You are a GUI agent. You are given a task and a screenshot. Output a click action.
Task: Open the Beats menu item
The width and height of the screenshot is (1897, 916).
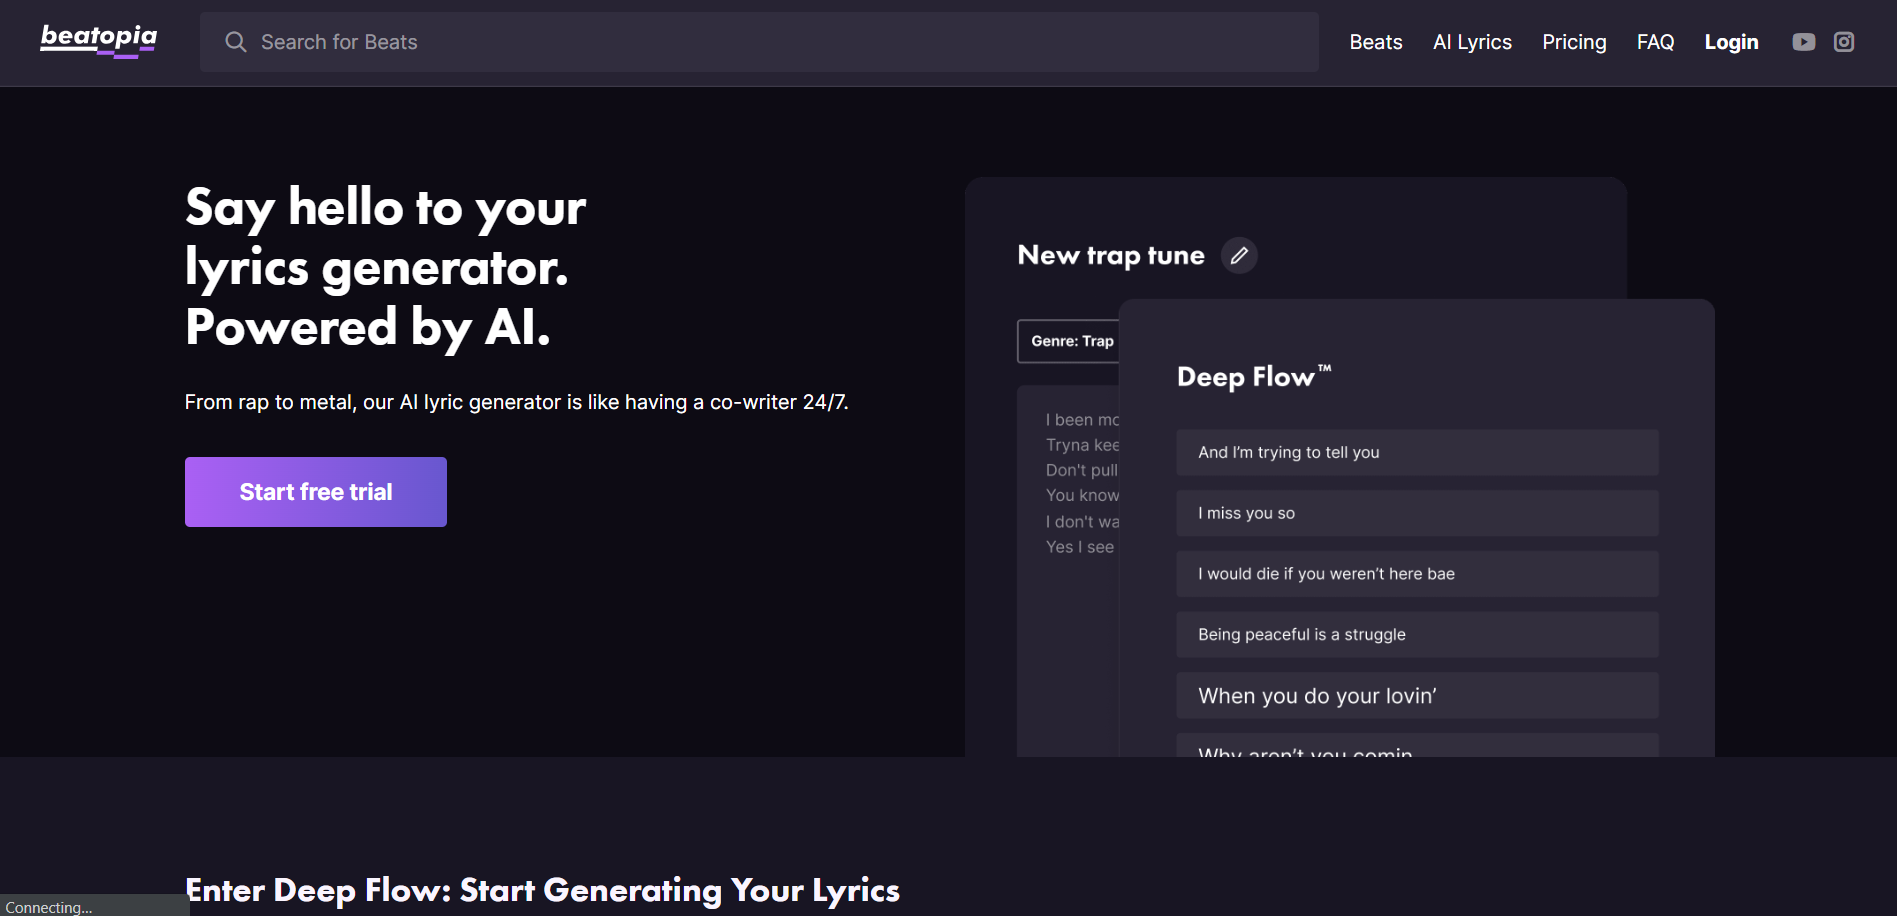(x=1375, y=42)
